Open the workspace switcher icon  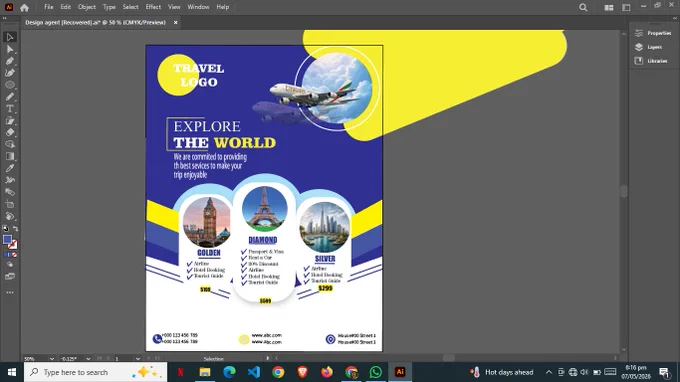(626, 7)
